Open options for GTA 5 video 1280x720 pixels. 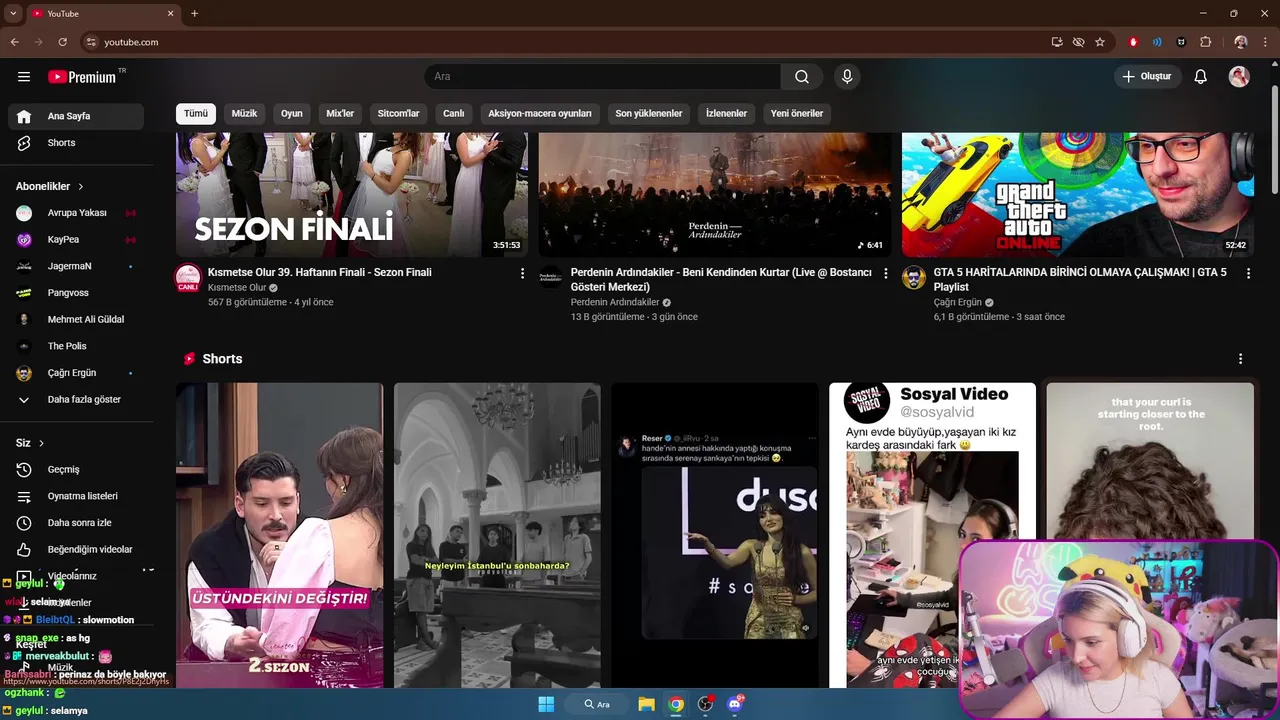pos(1248,273)
